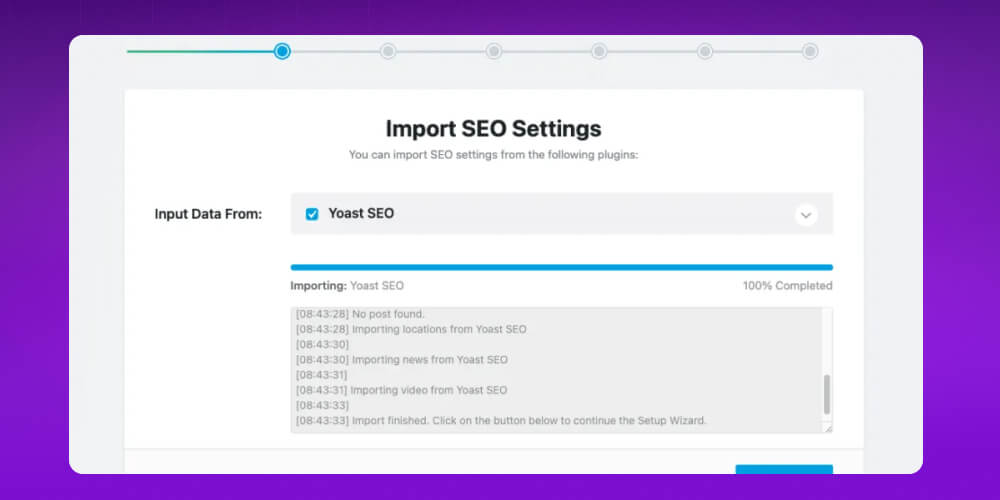Screen dimensions: 1000x500
Task: Go to the third grey upcoming step dot
Action: (x=599, y=52)
